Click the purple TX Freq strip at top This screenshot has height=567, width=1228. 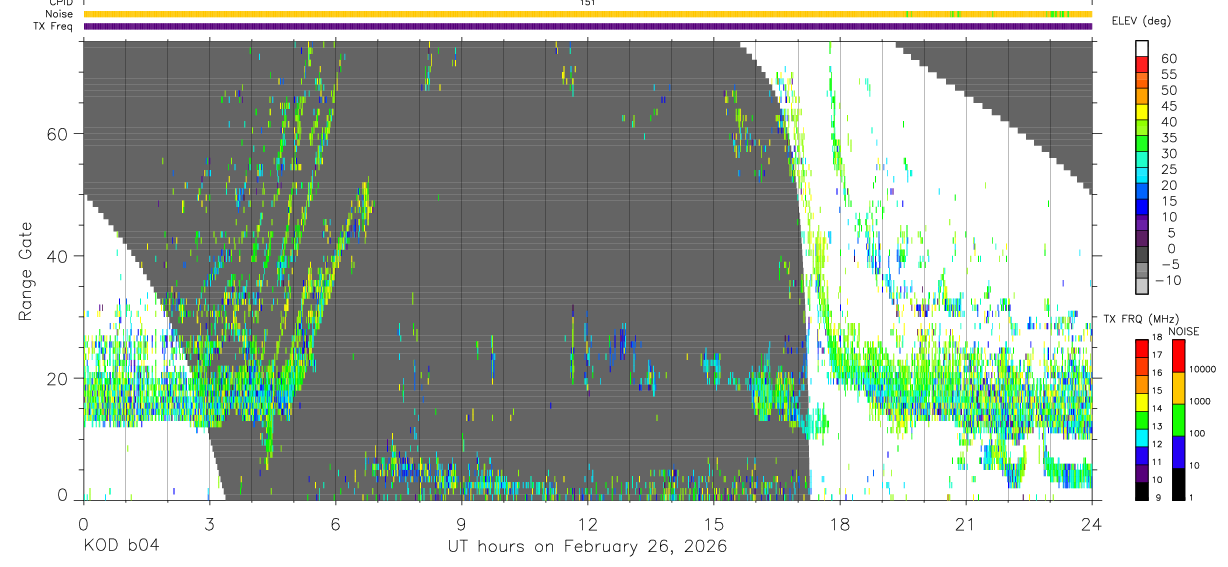point(588,26)
